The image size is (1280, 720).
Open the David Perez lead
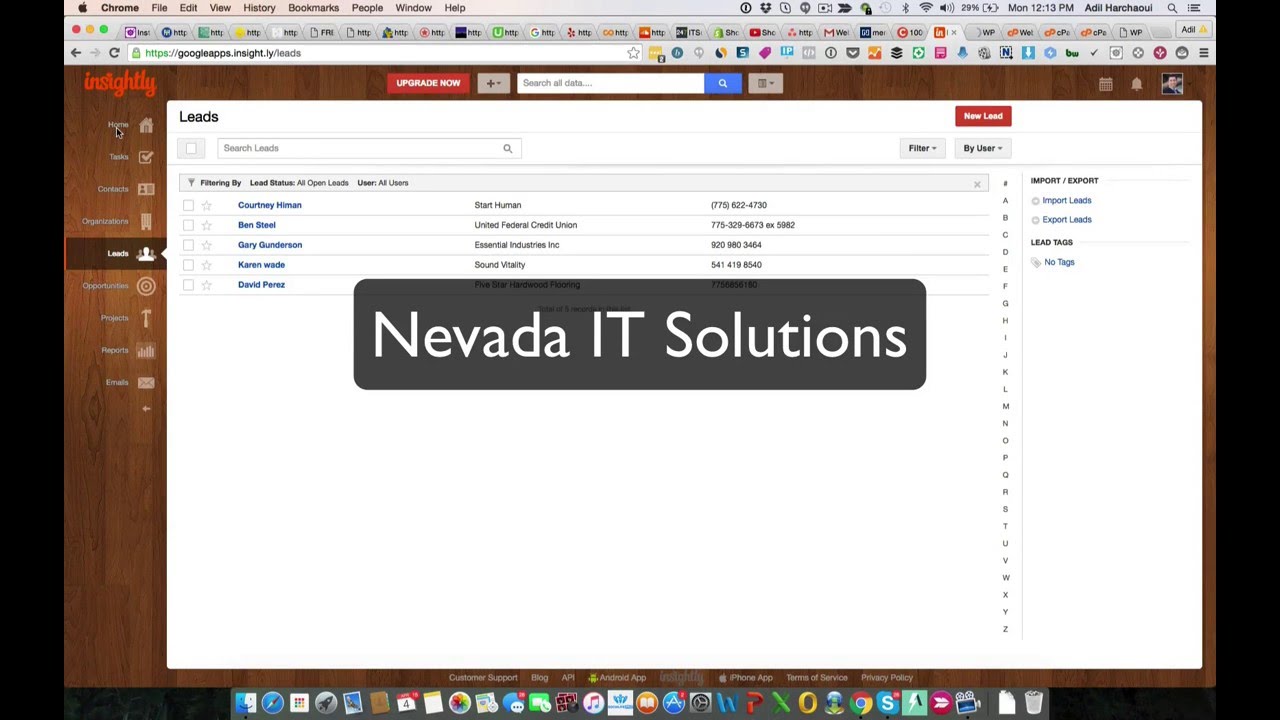point(261,285)
